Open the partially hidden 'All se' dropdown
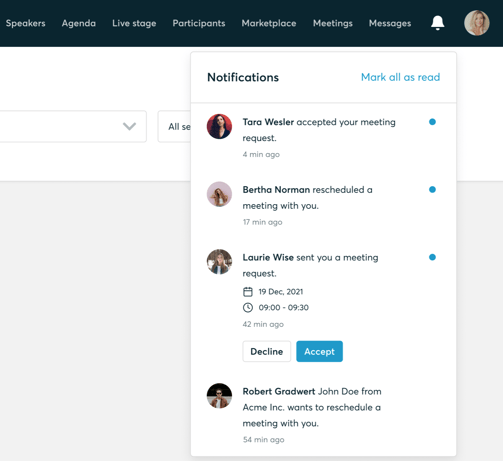 click(174, 126)
